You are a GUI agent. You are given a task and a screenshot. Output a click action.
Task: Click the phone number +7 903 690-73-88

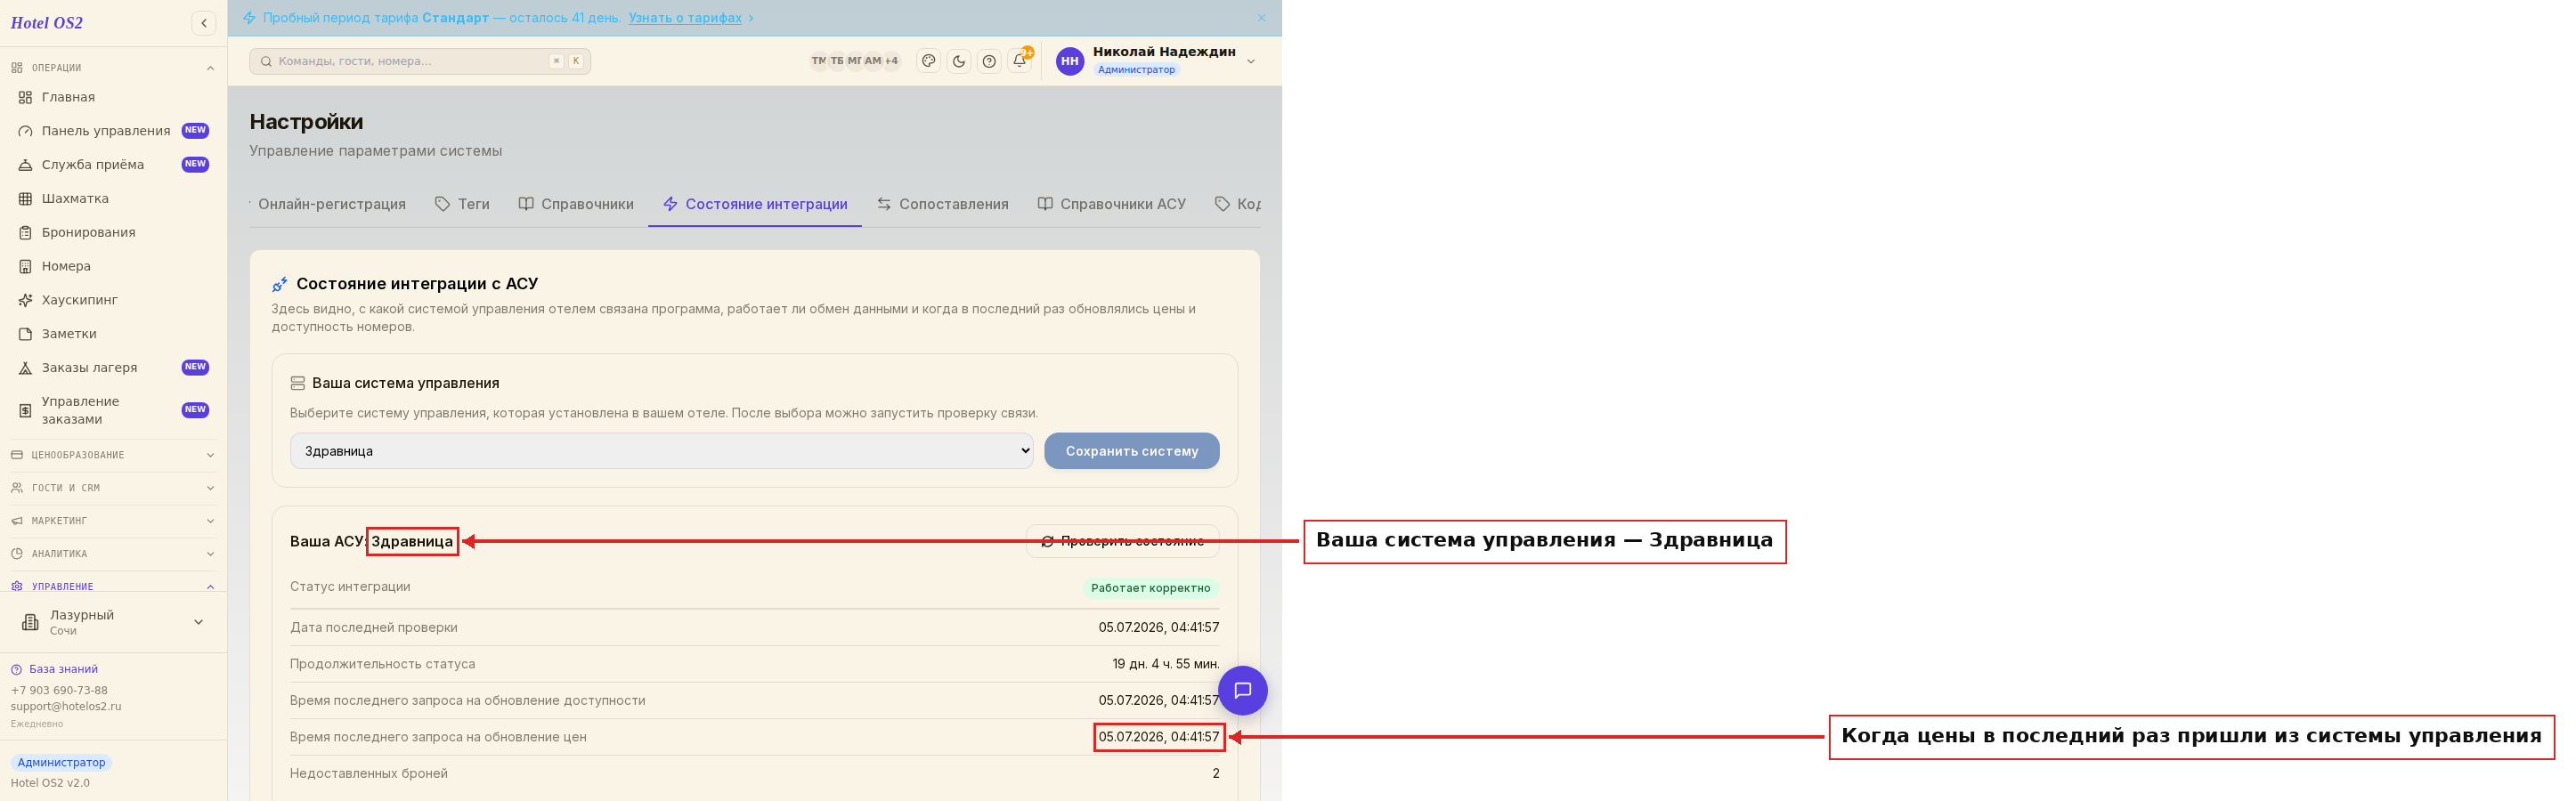[59, 690]
